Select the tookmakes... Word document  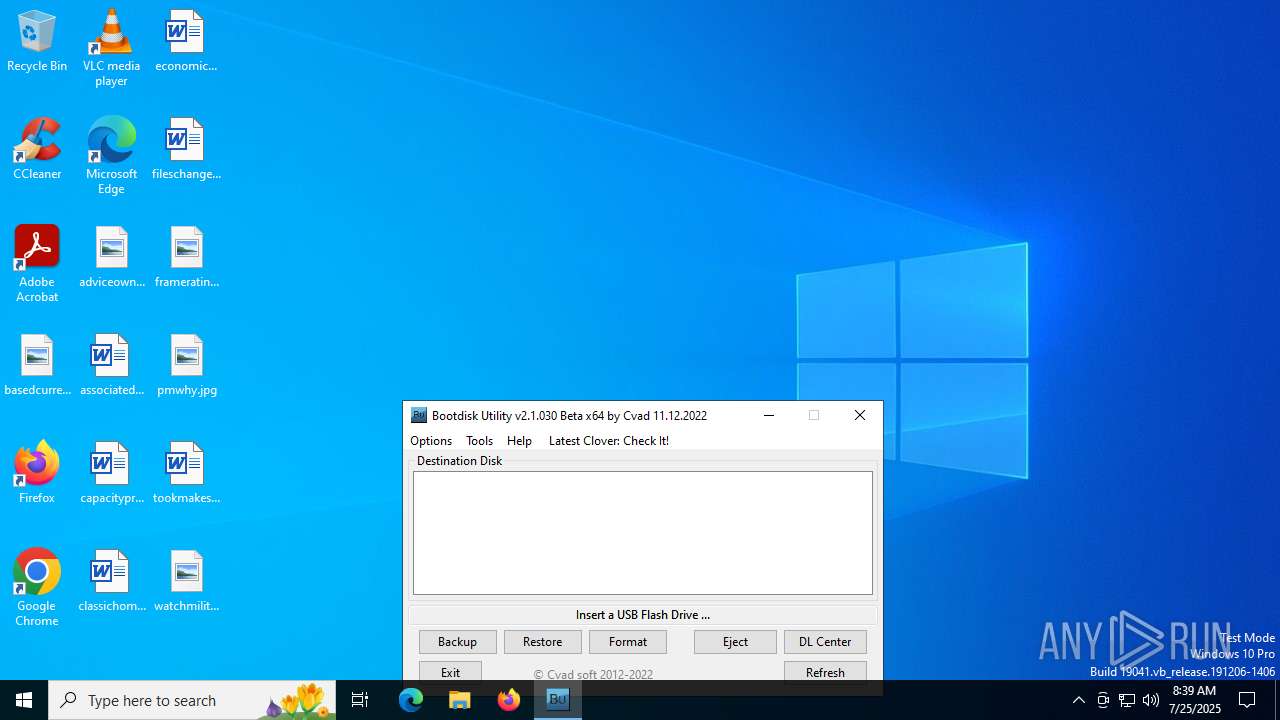coord(186,473)
